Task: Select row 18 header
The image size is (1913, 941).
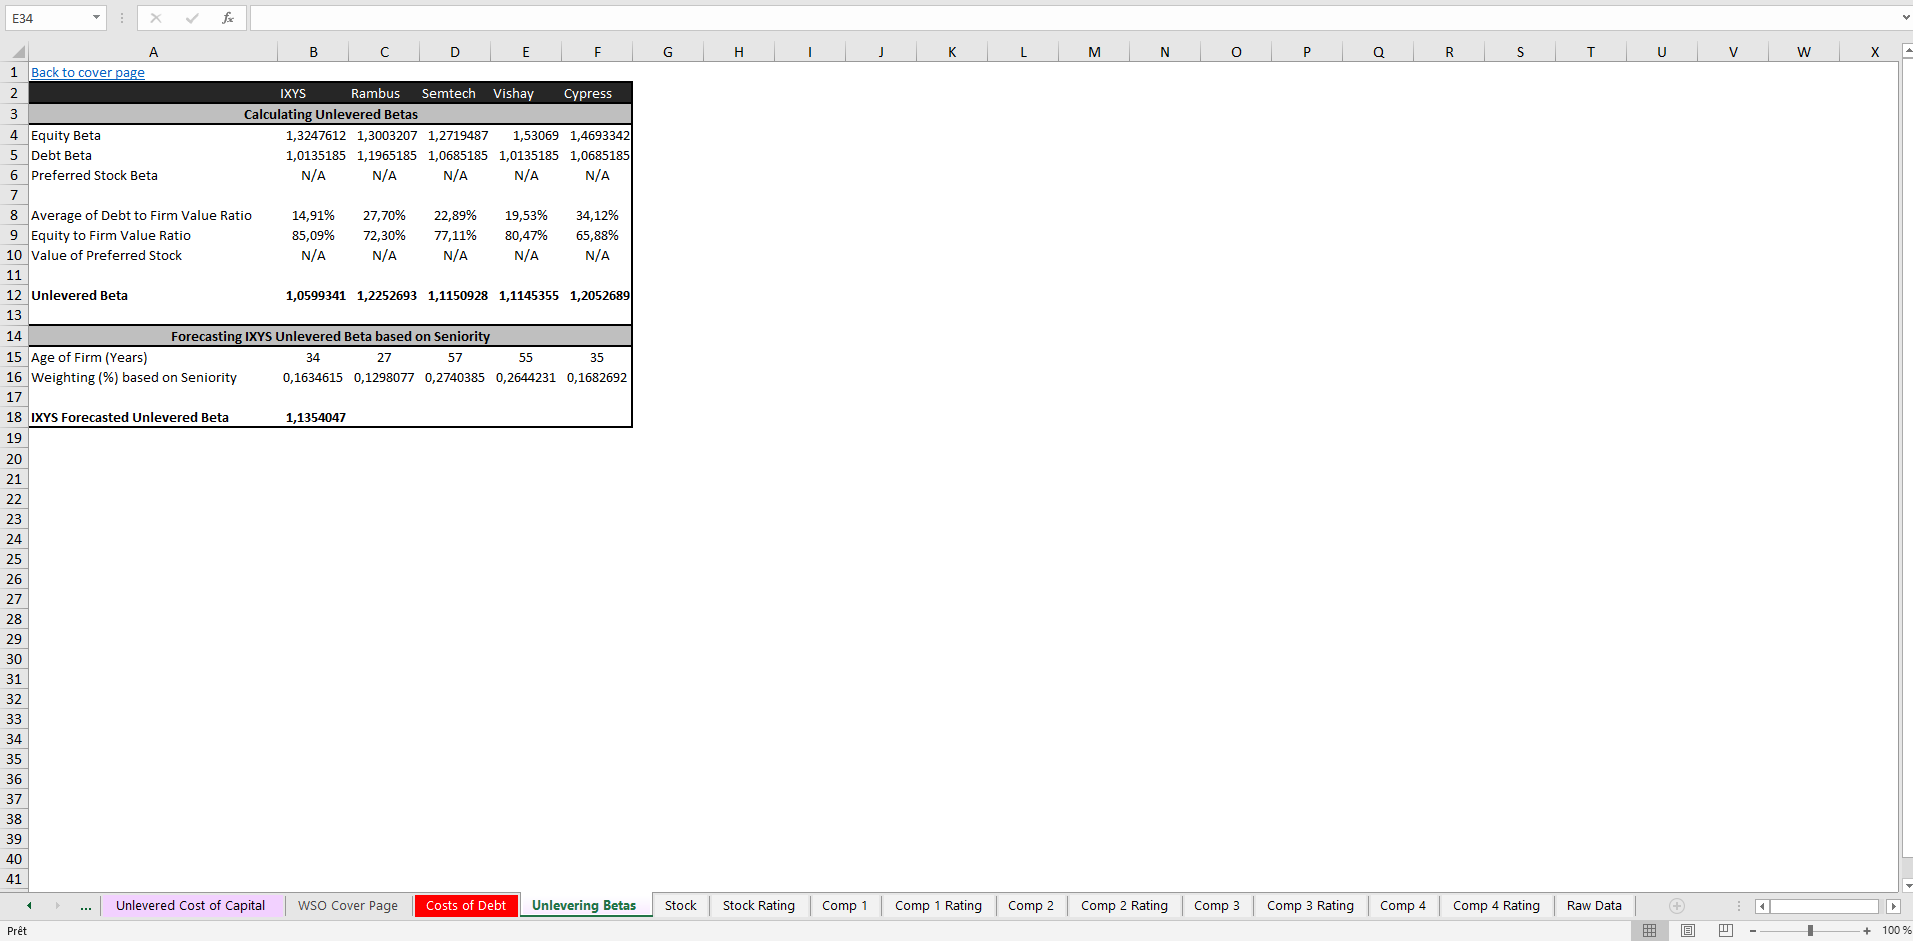Action: pyautogui.click(x=14, y=418)
